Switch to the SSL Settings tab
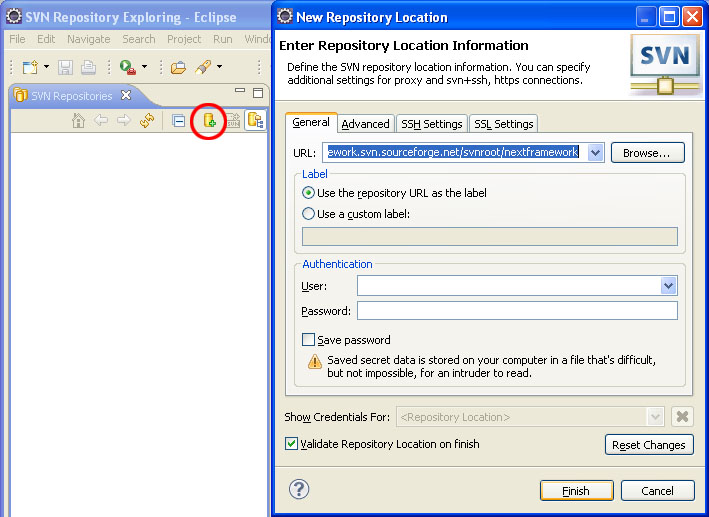Viewport: 709px width, 517px height. pyautogui.click(x=504, y=124)
